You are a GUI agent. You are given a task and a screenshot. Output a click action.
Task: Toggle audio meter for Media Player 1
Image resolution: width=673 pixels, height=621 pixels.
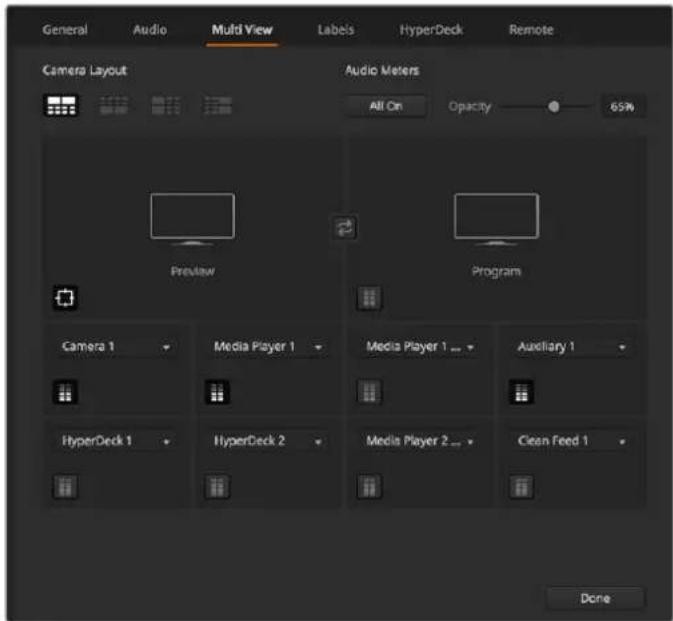coord(217,392)
